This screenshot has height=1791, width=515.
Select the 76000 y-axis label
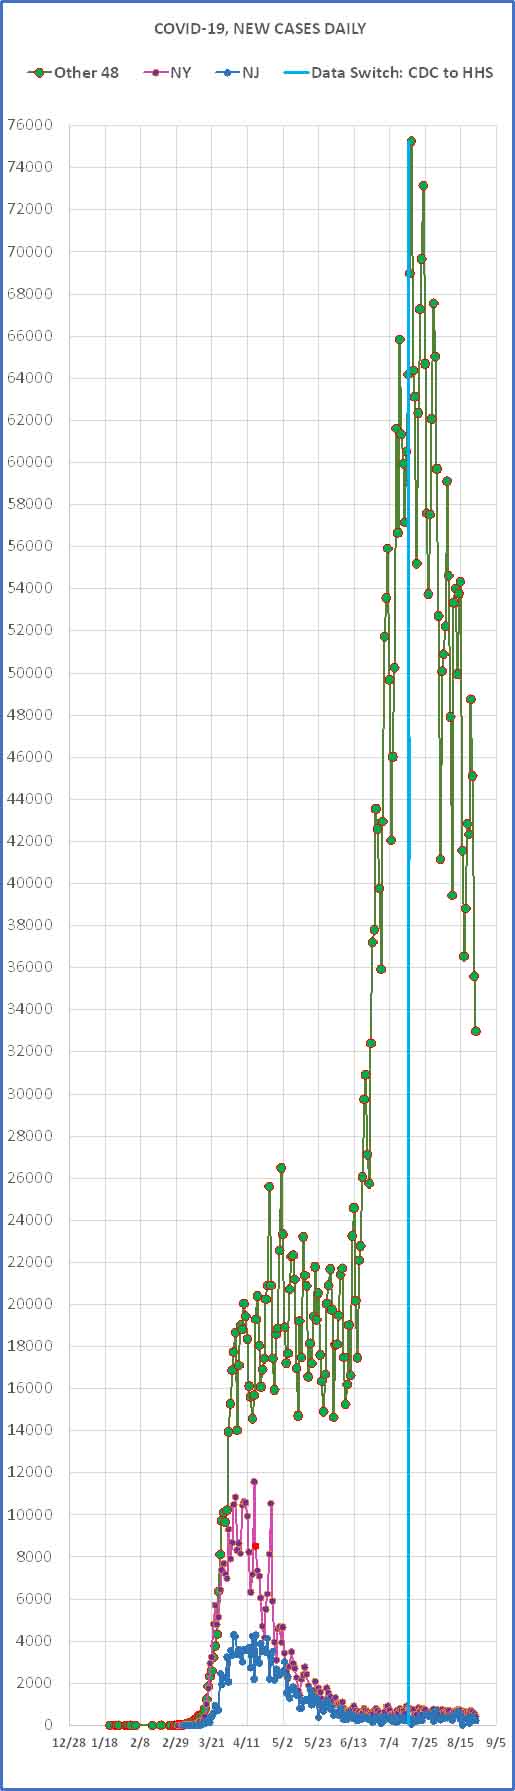point(33,126)
